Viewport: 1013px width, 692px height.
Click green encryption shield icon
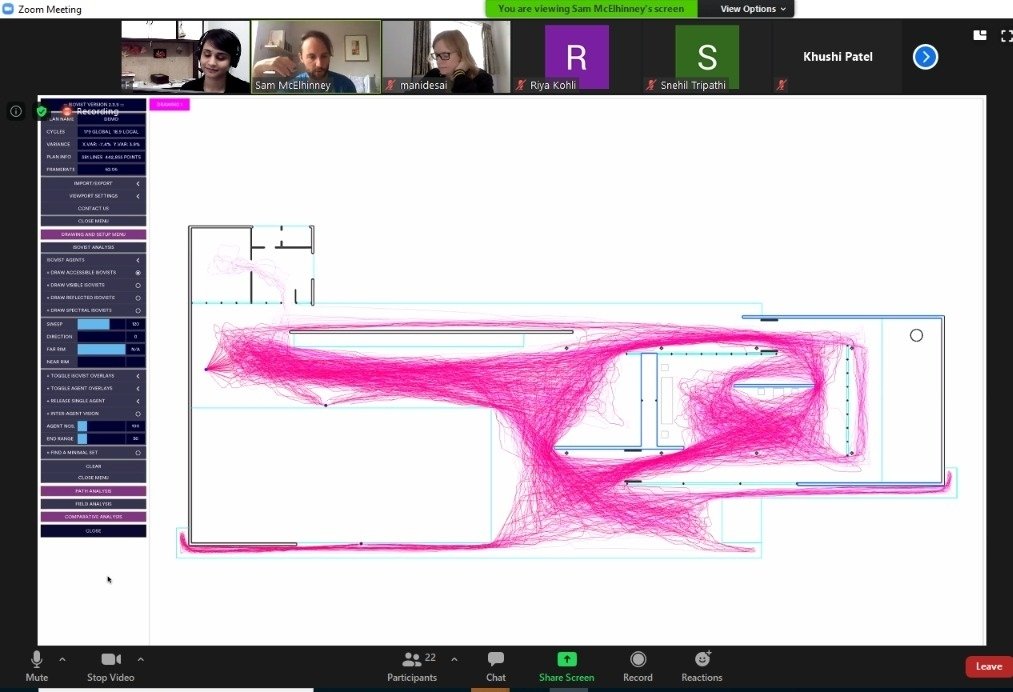tap(41, 111)
